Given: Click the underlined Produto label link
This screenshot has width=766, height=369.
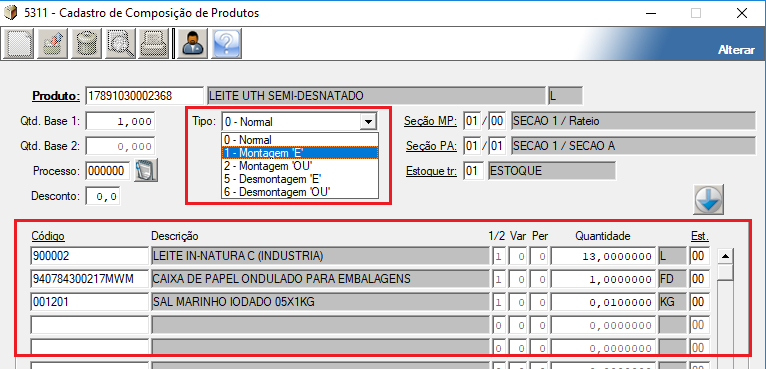Looking at the screenshot, I should coord(56,96).
